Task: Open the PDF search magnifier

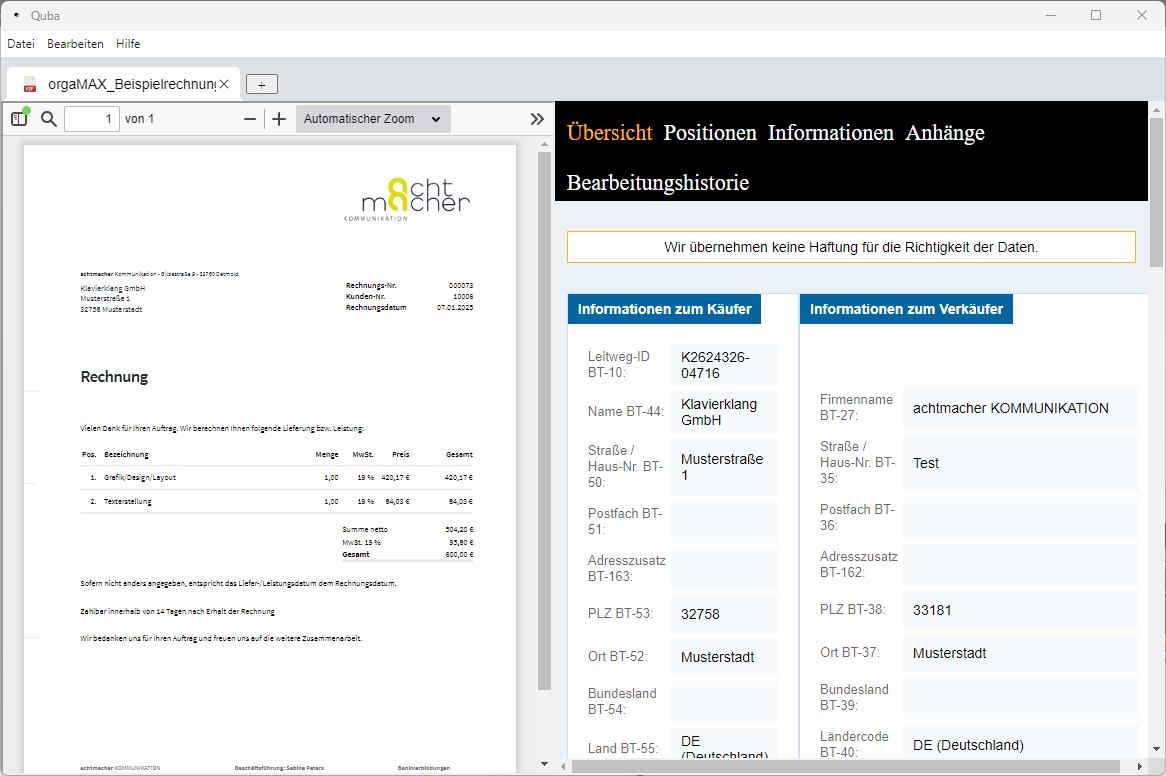Action: click(x=48, y=119)
